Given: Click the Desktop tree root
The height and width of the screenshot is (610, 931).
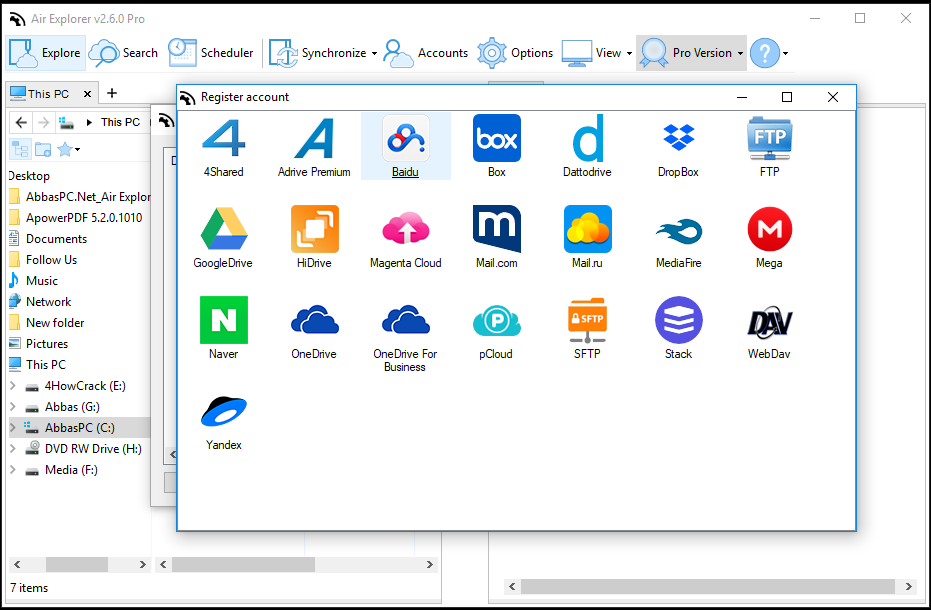Looking at the screenshot, I should [x=28, y=176].
